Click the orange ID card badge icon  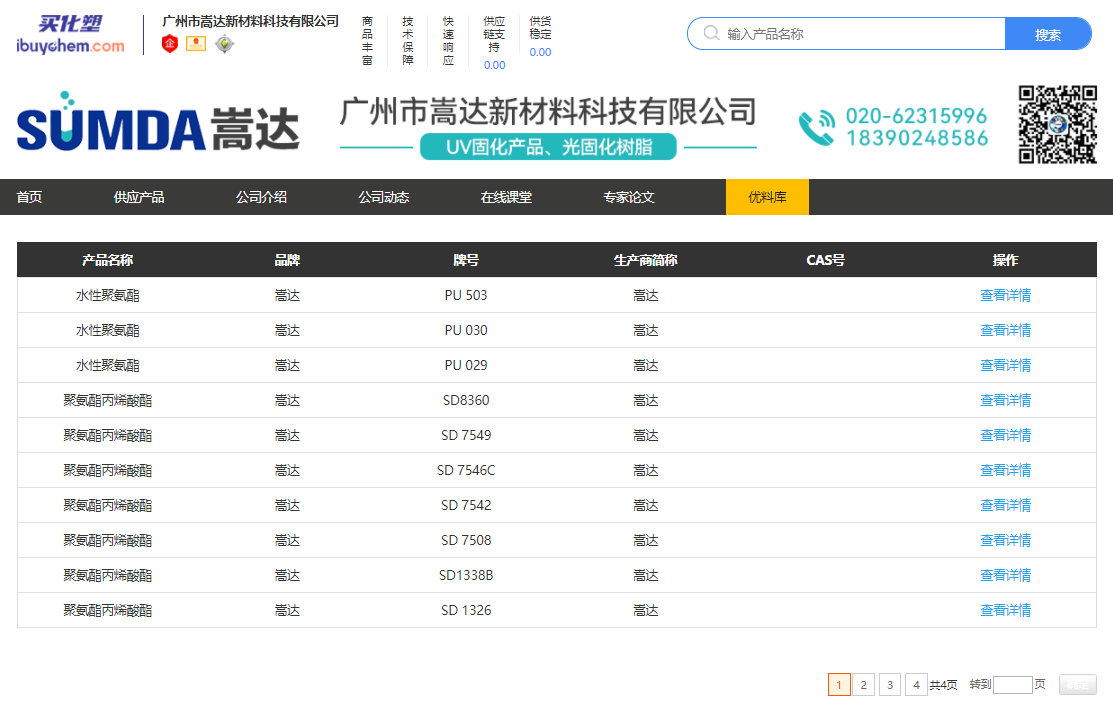tap(196, 44)
